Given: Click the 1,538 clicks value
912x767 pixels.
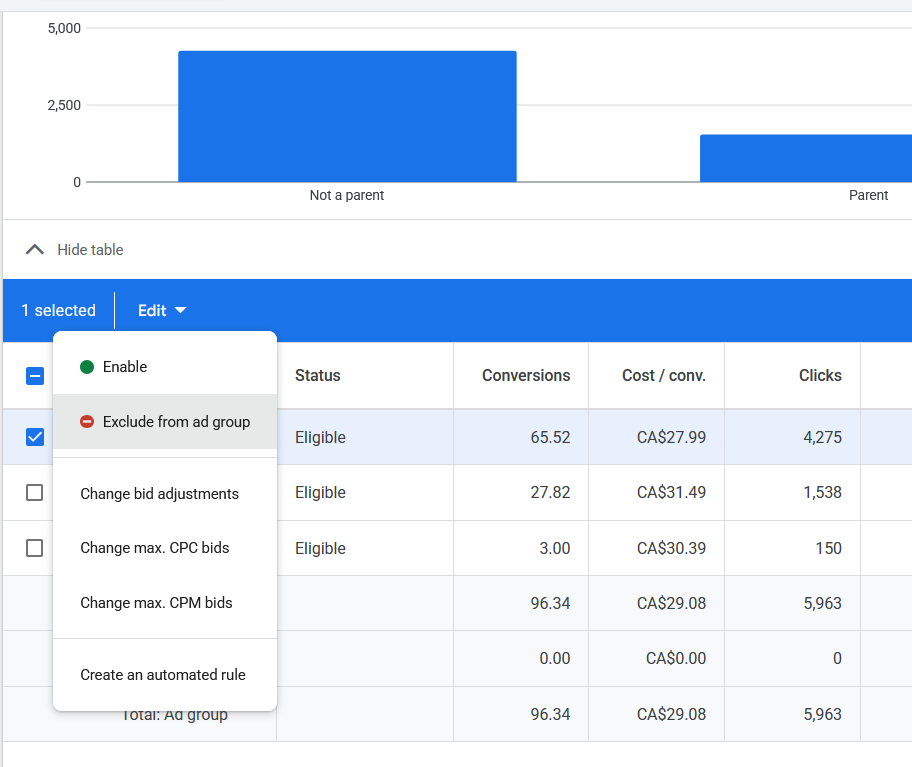Looking at the screenshot, I should 822,493.
